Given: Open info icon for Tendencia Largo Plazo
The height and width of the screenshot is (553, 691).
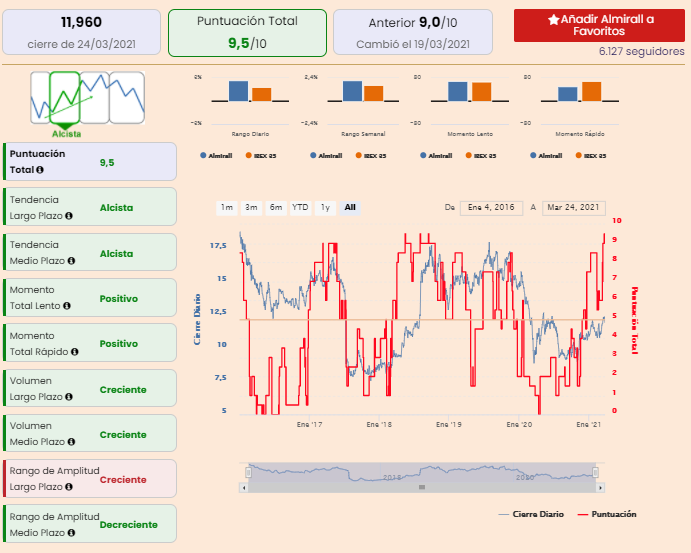Looking at the screenshot, I should 69,216.
